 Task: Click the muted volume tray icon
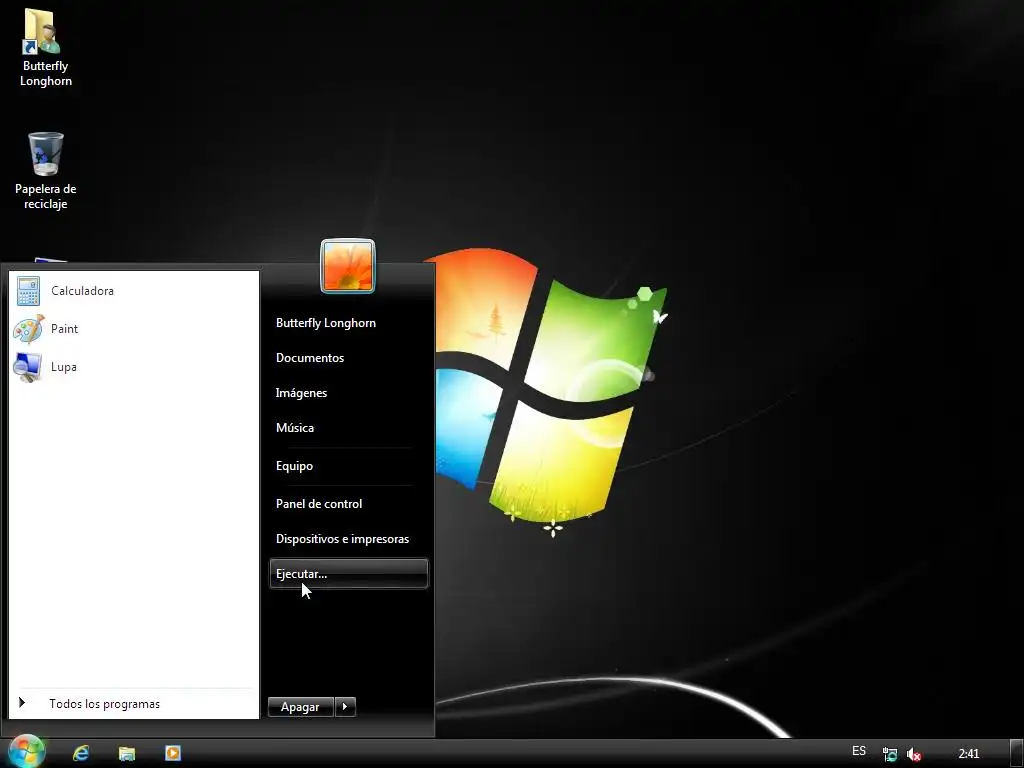[914, 754]
